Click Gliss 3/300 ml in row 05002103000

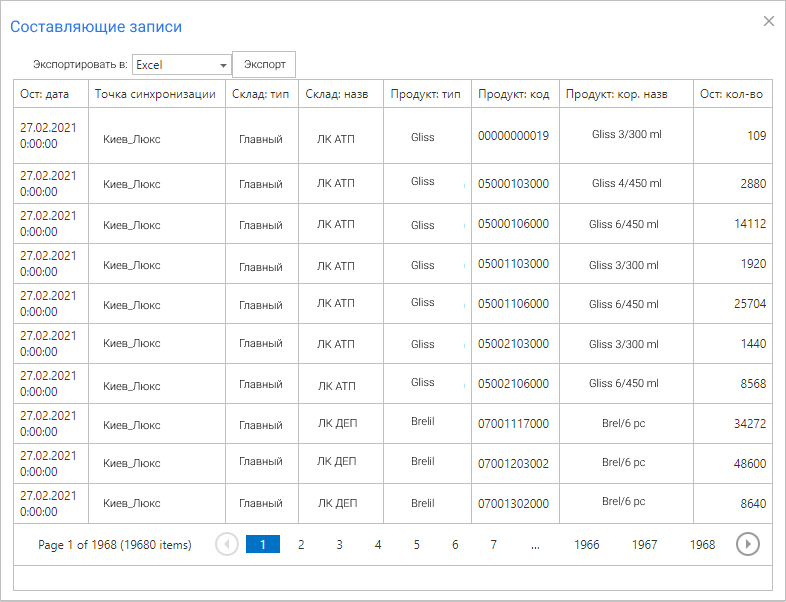(624, 344)
